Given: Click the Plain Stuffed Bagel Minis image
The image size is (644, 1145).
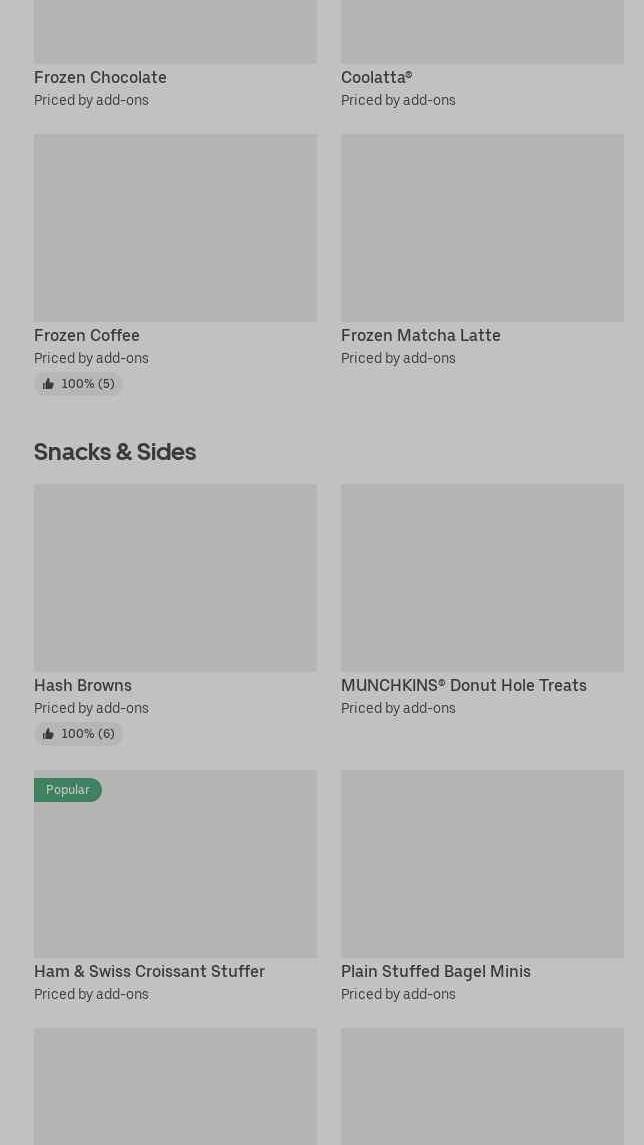Looking at the screenshot, I should [482, 864].
